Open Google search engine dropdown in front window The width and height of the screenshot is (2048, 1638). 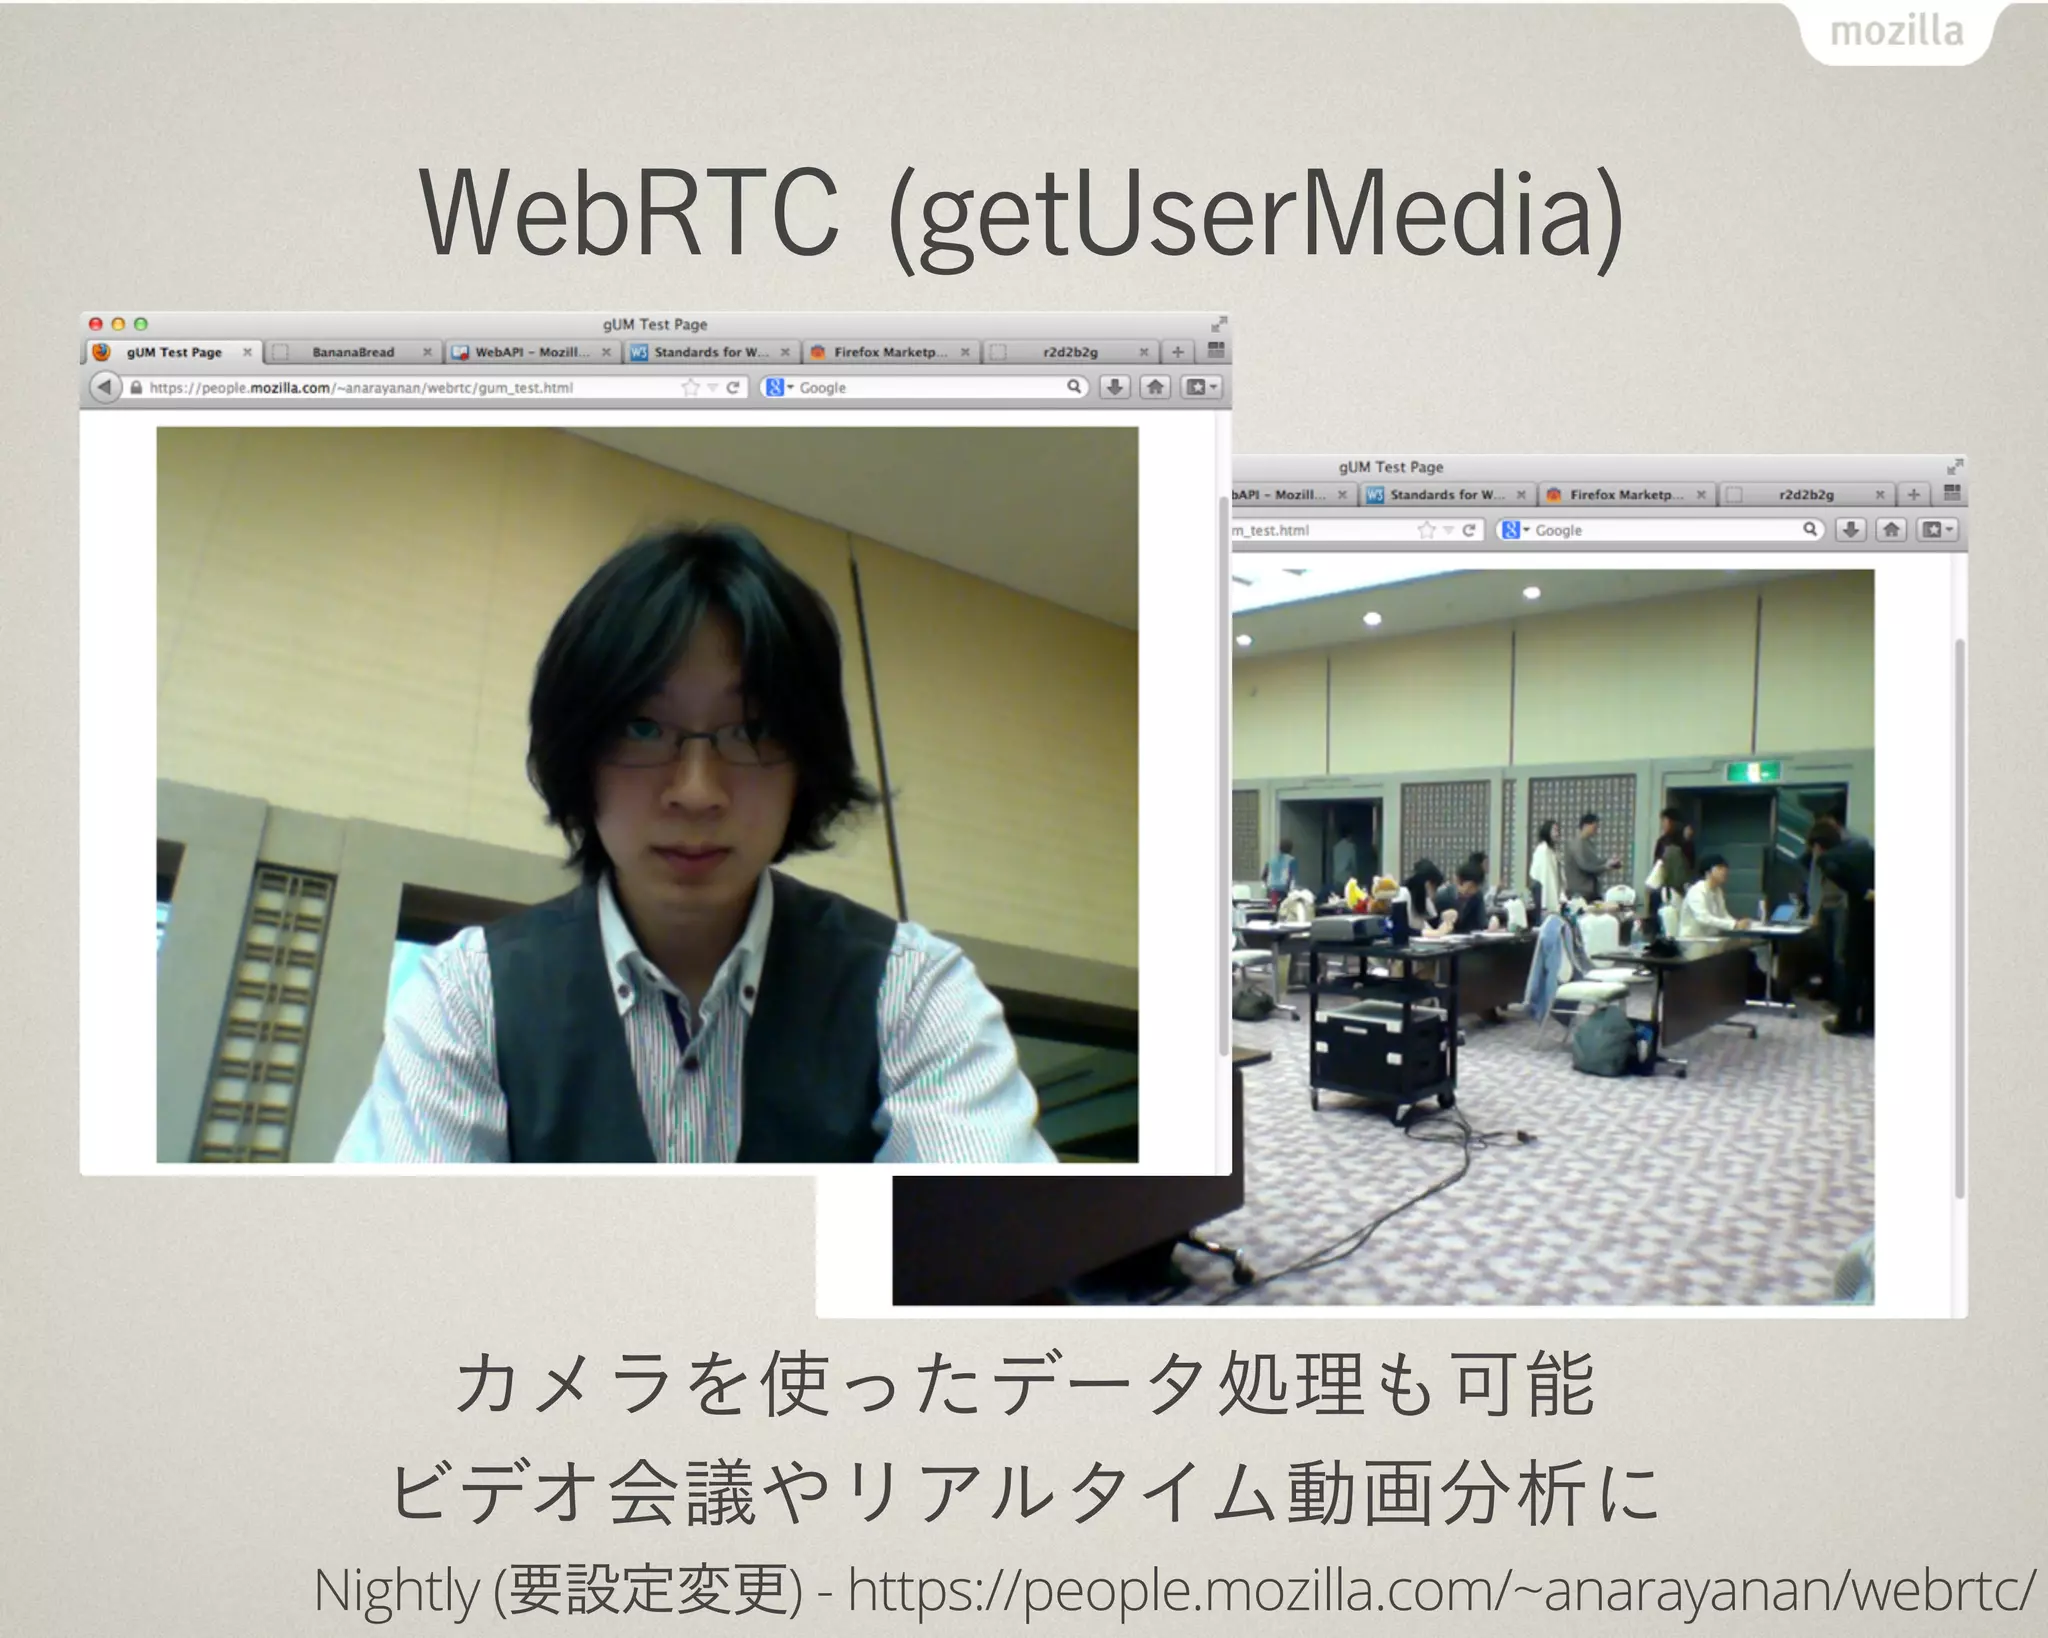tap(779, 387)
